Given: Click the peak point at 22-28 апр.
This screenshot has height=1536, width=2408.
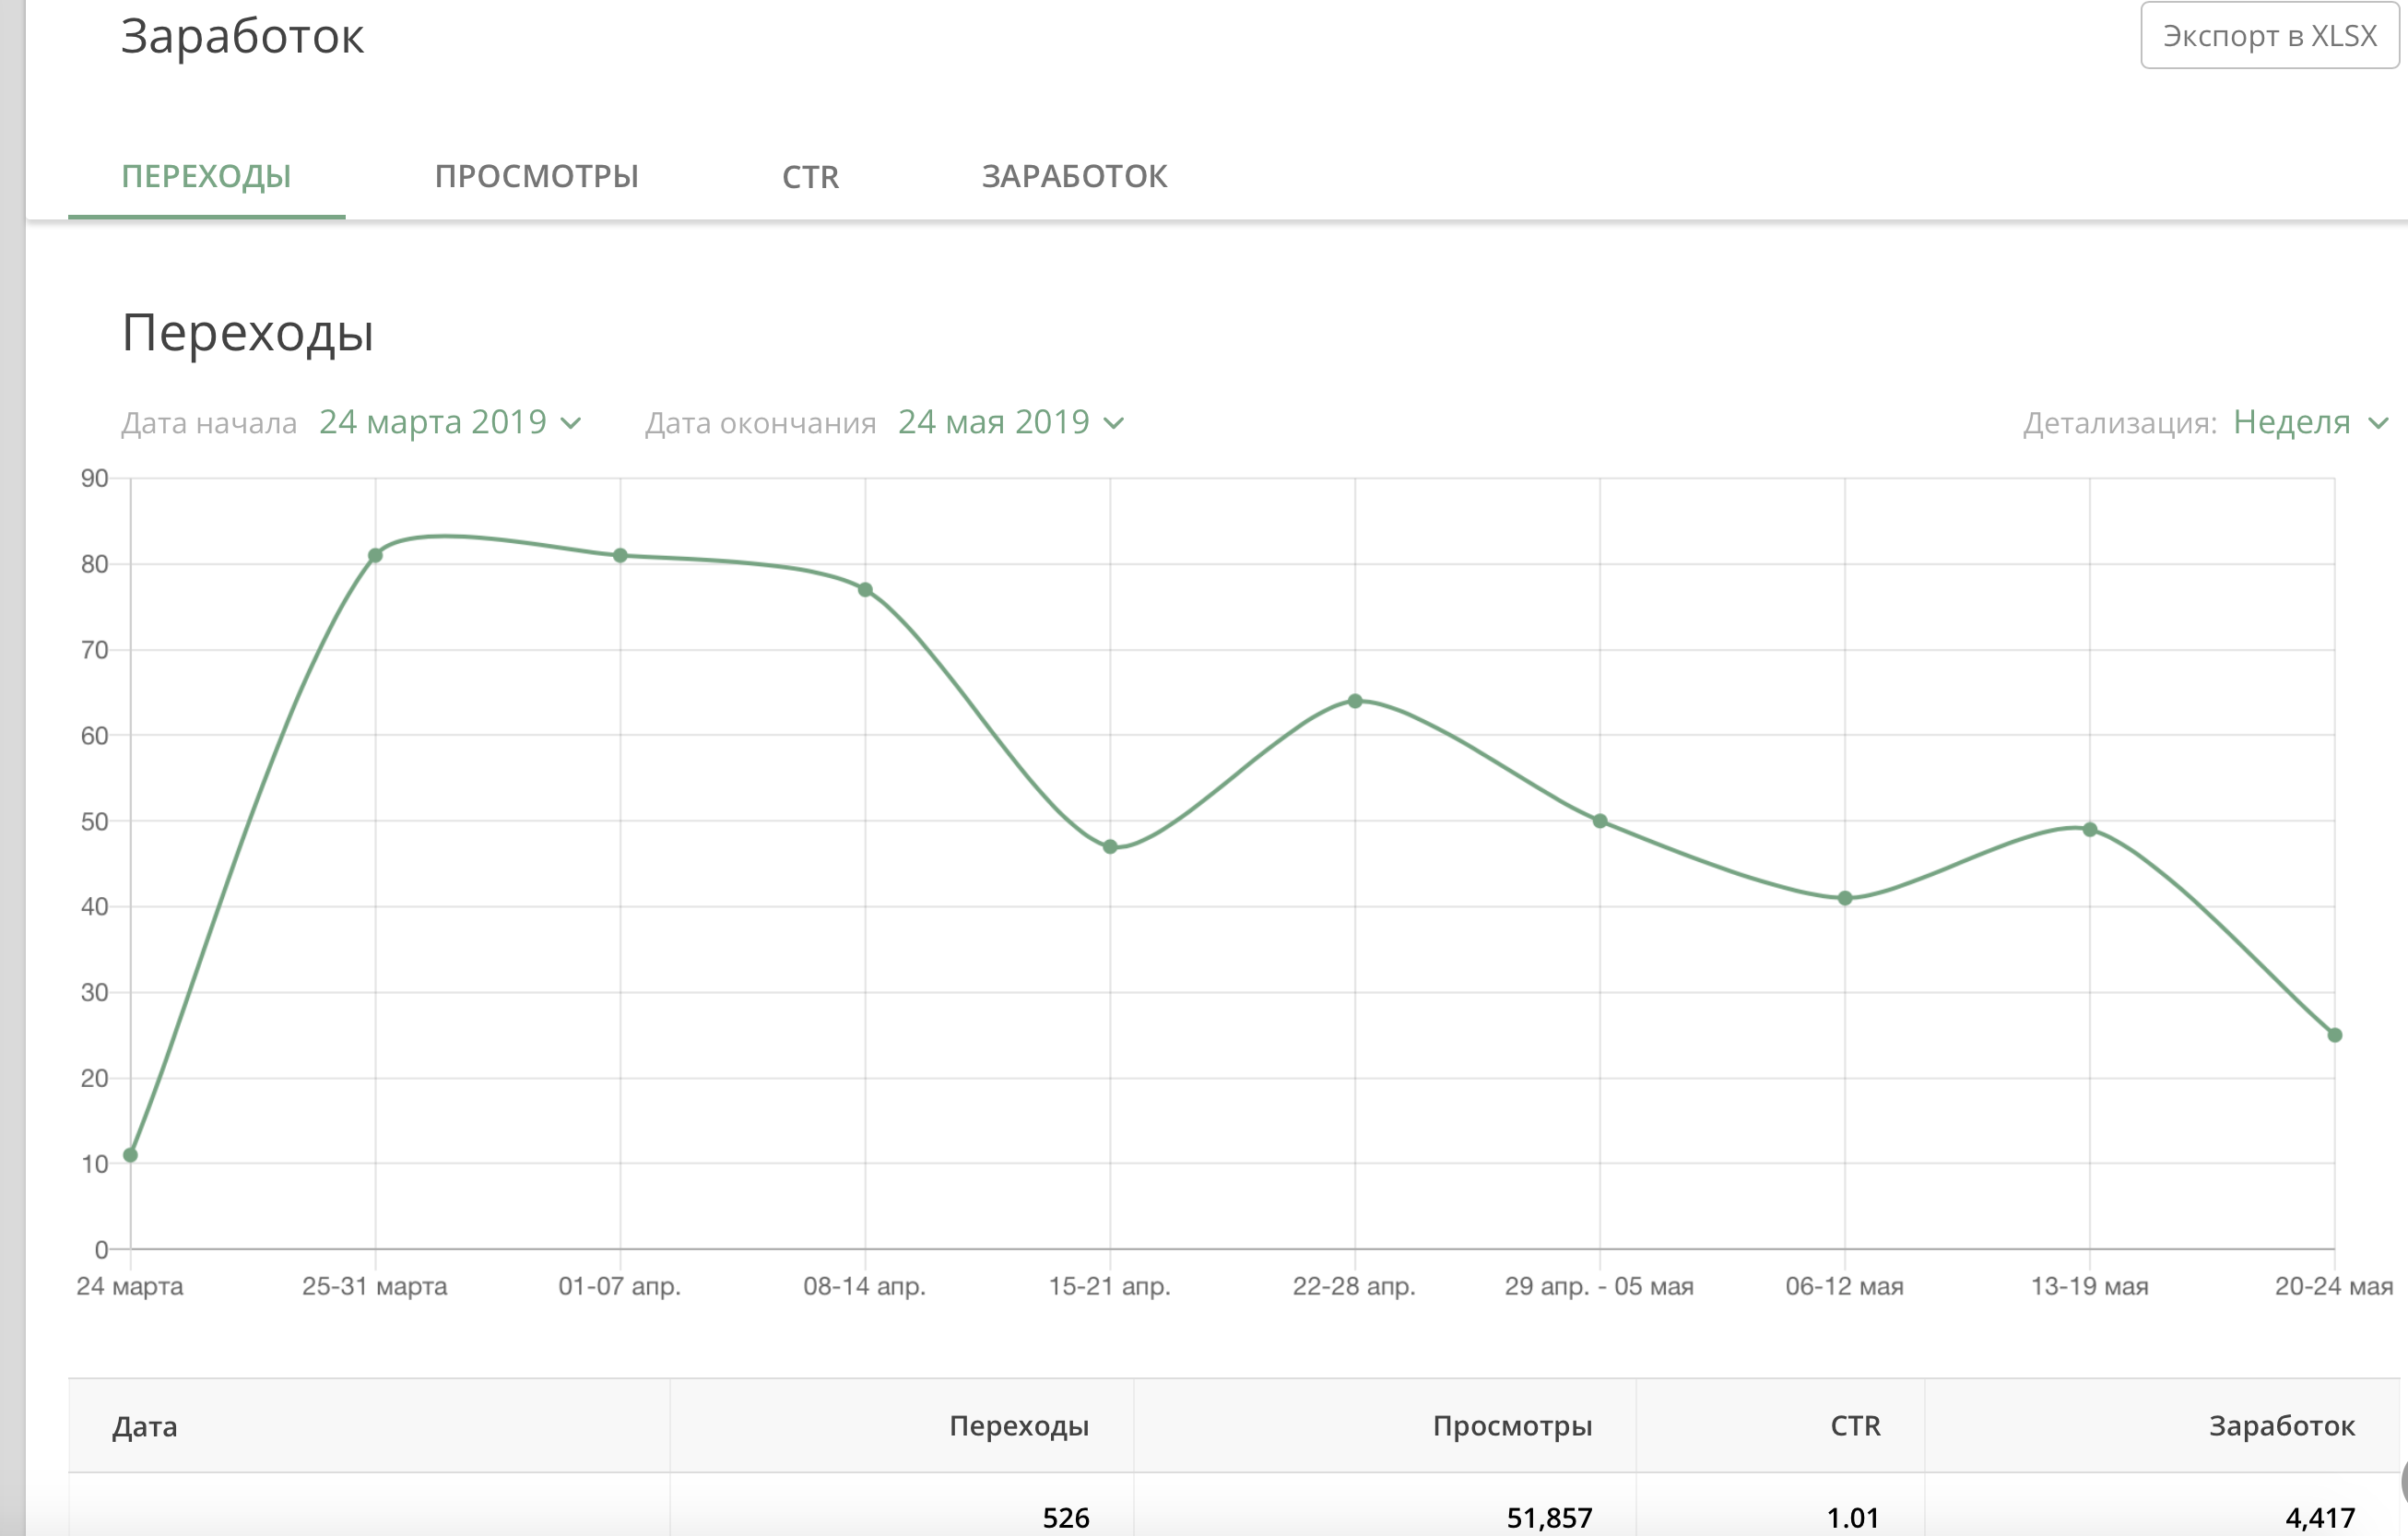Looking at the screenshot, I should click(1355, 701).
